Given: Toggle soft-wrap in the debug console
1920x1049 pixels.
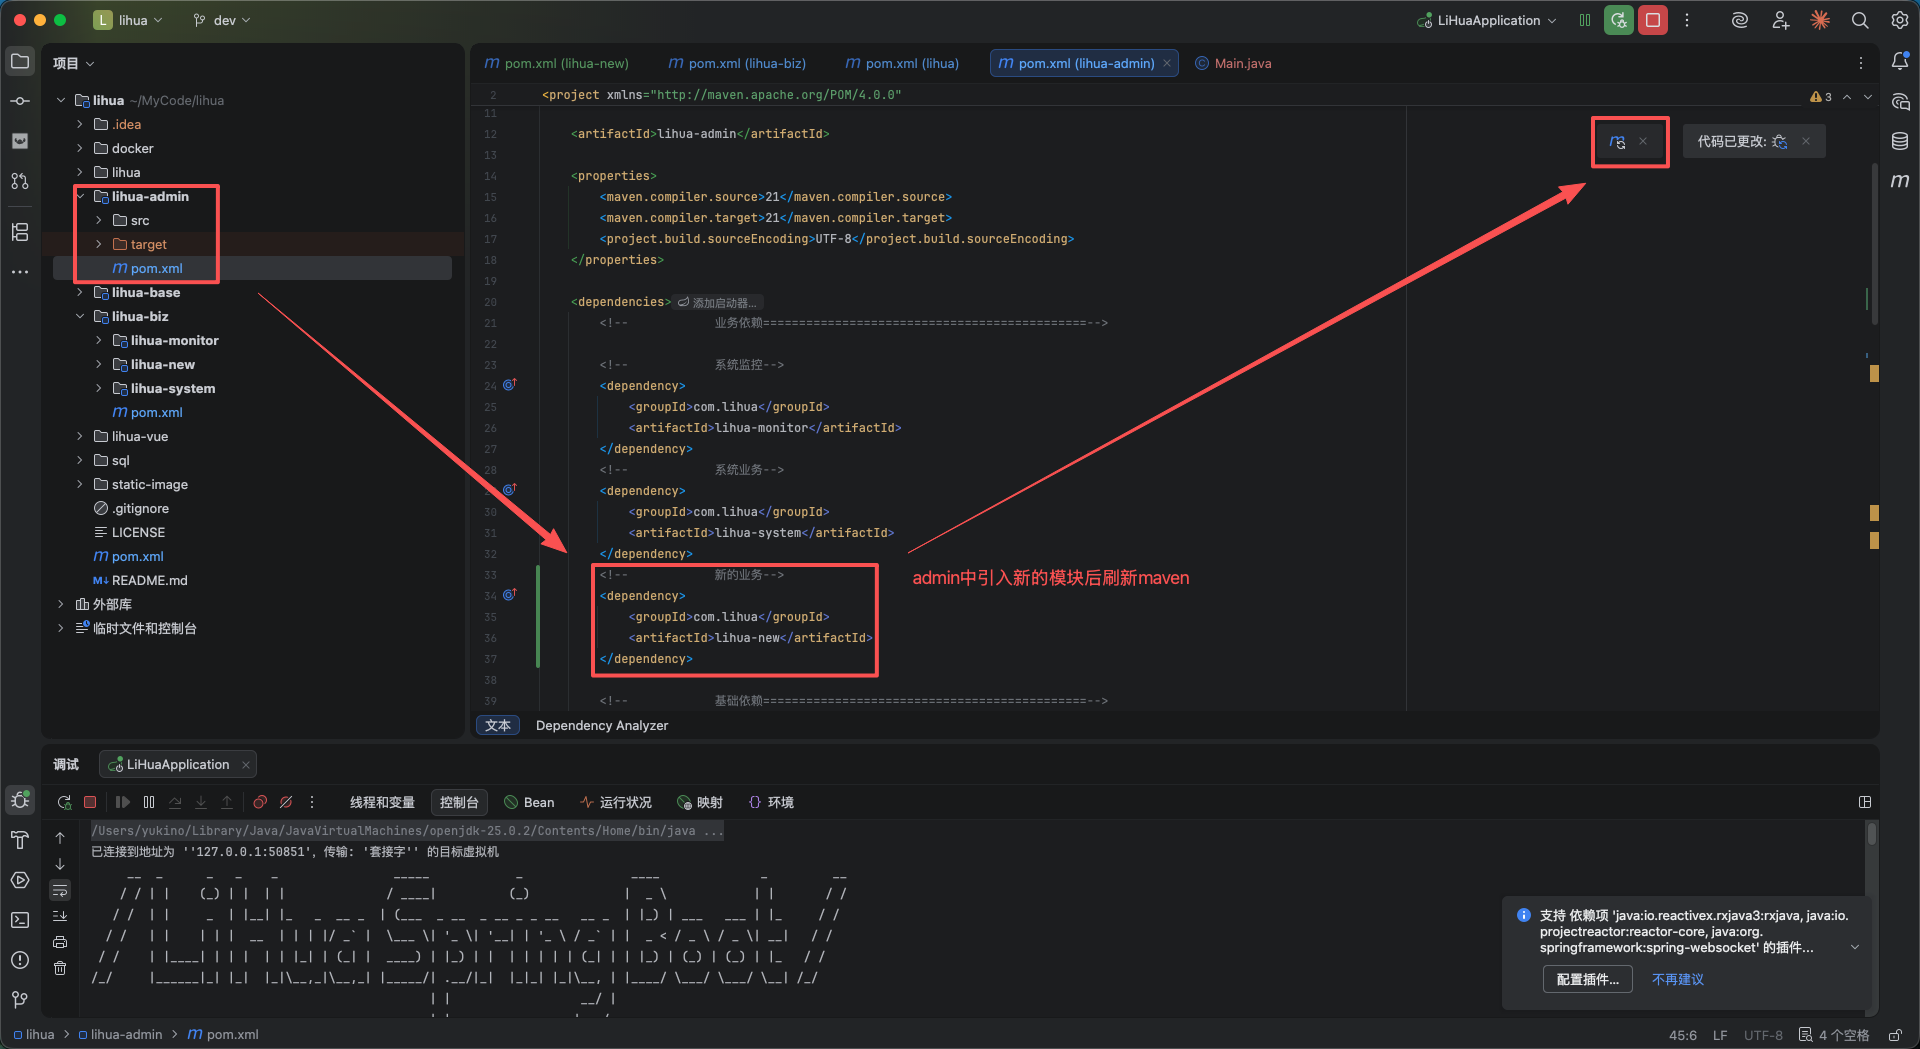Looking at the screenshot, I should pyautogui.click(x=60, y=890).
